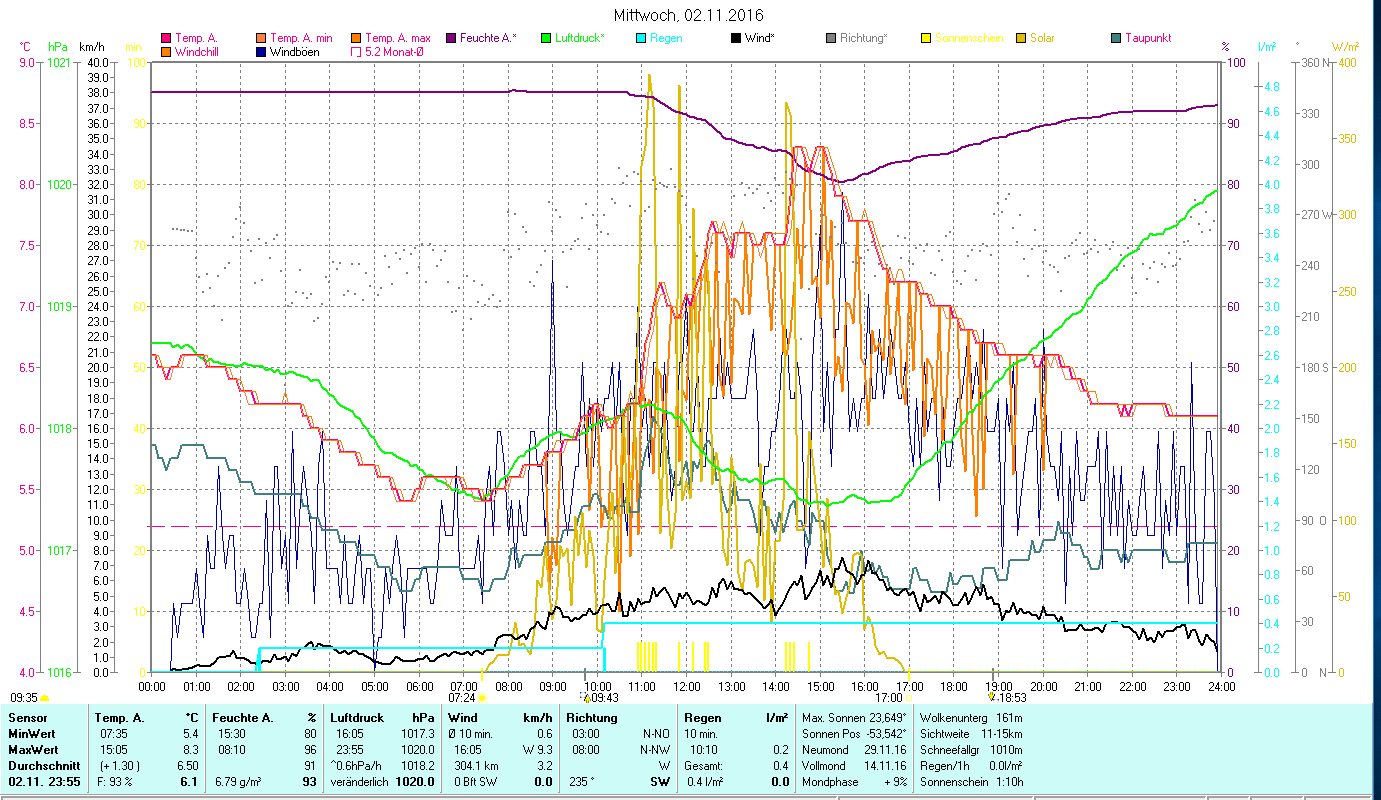
Task: Click the sun icon beside 09:35
Action: (x=45, y=698)
